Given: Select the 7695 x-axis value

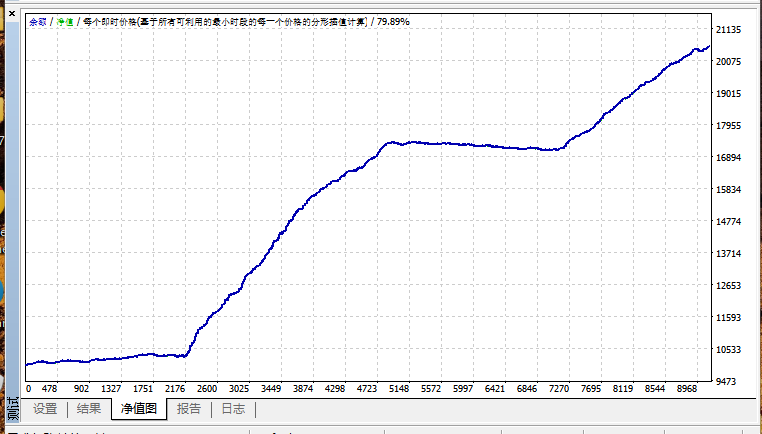Looking at the screenshot, I should tap(591, 389).
